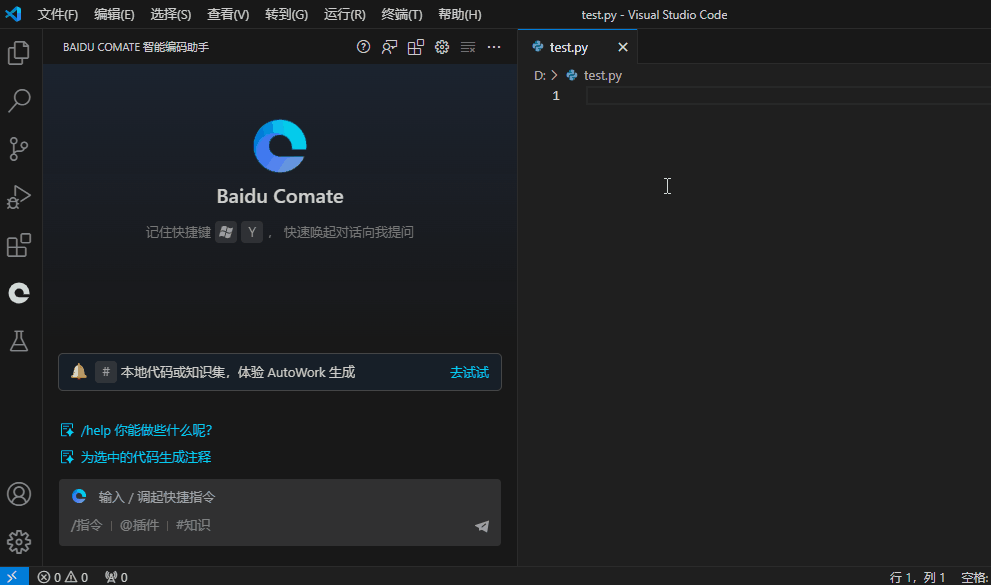Viewport: 991px width, 585px height.
Task: Open the 运行(R) menu
Action: click(x=344, y=15)
